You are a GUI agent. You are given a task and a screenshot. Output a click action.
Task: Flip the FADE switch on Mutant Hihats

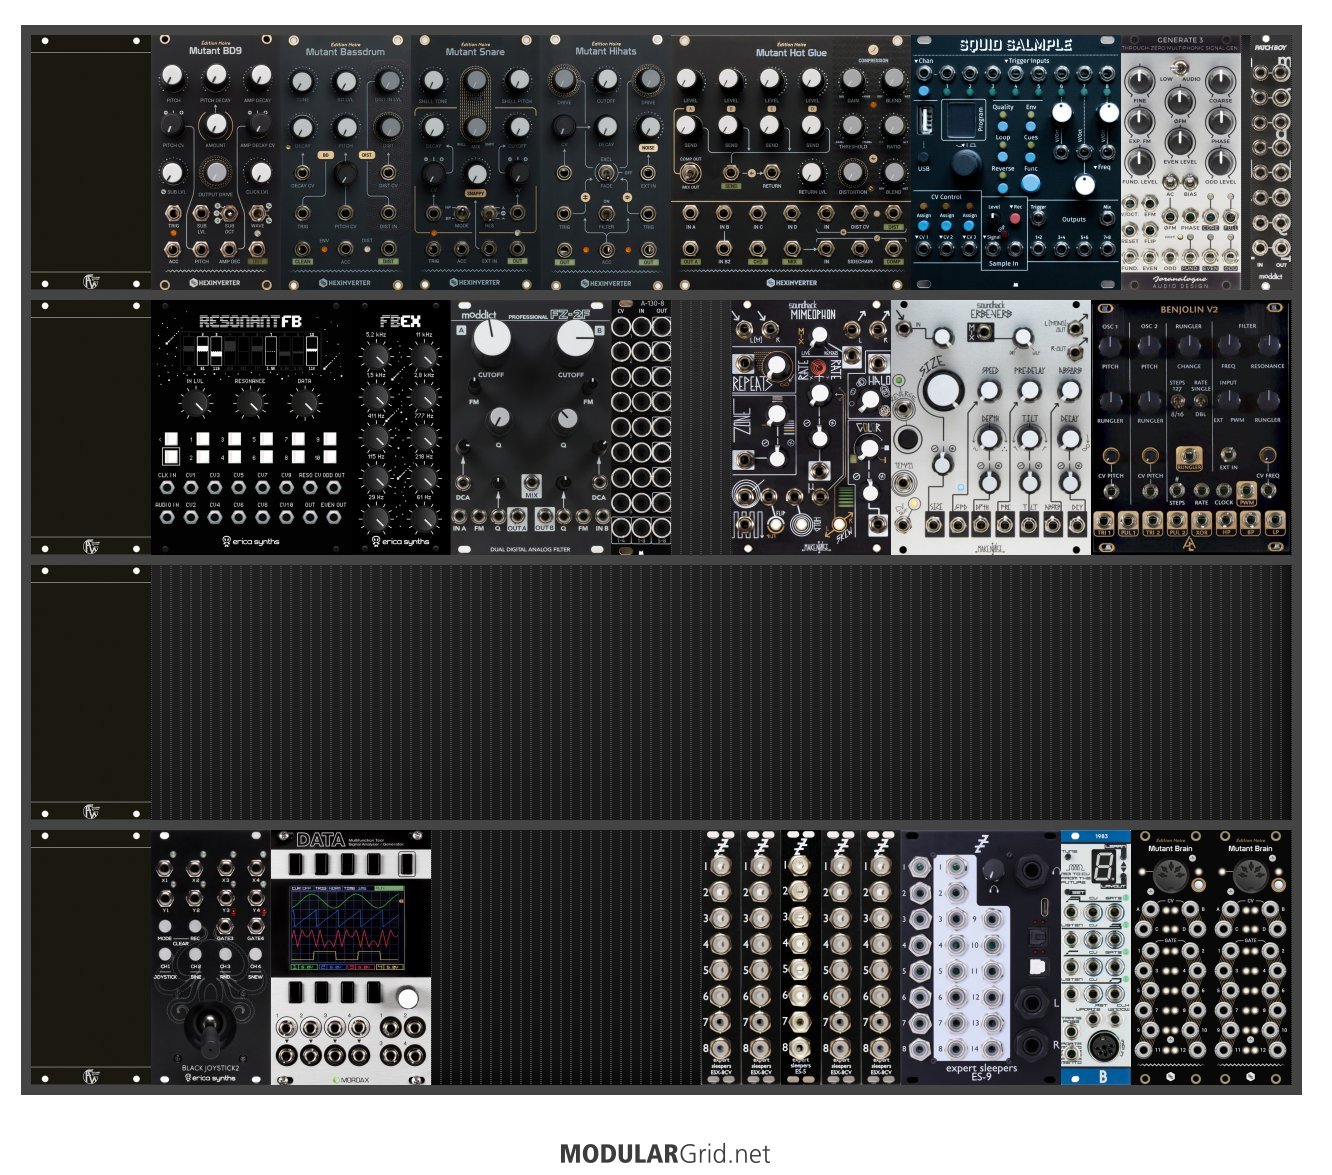(x=606, y=172)
